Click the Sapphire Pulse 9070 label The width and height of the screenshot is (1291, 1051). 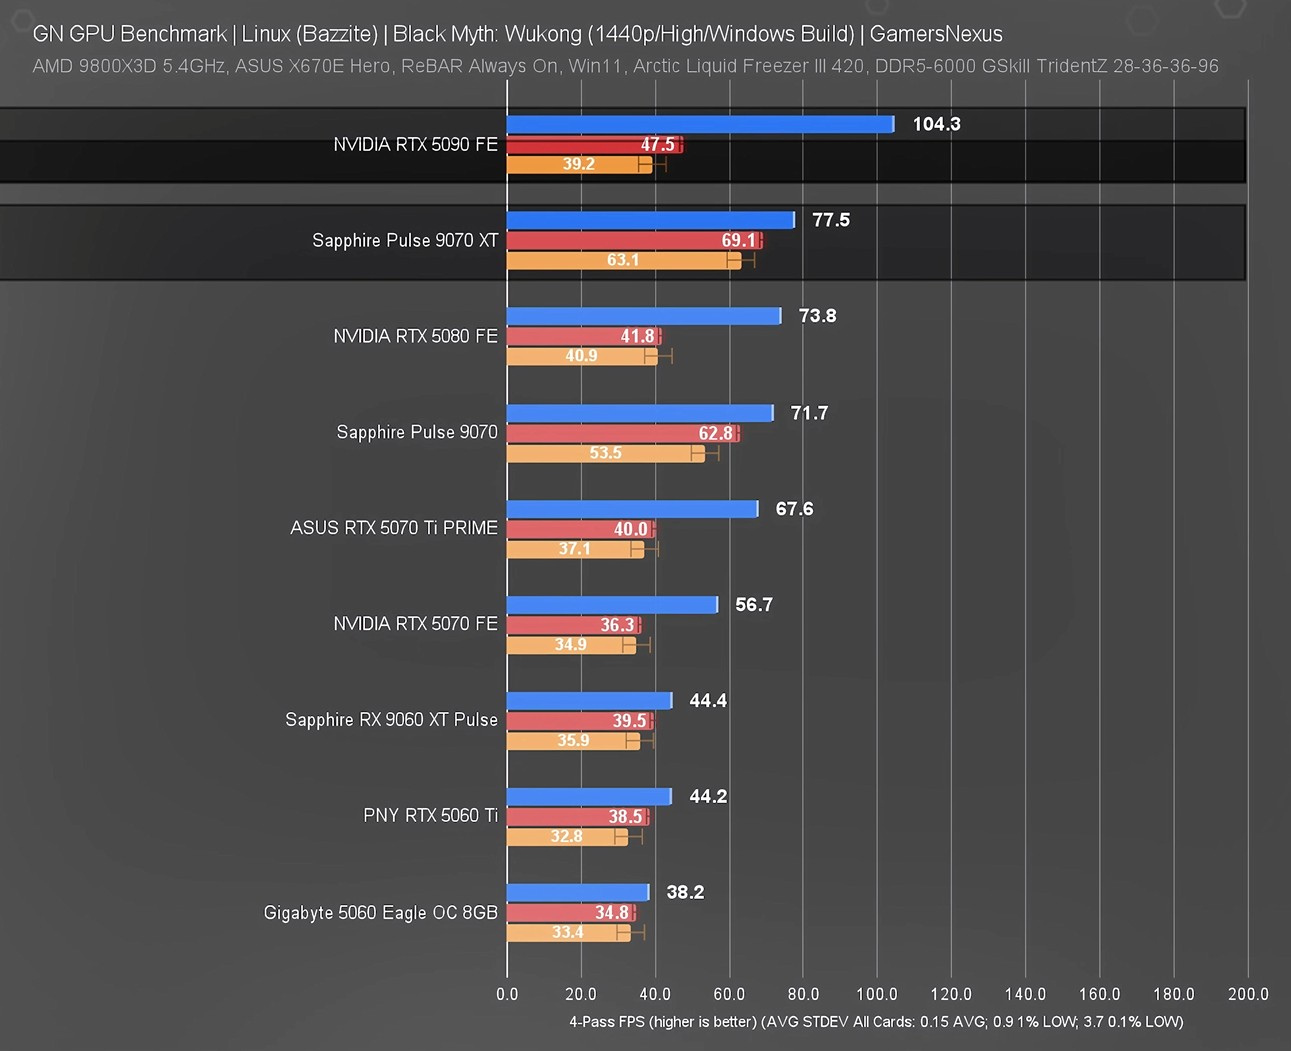416,432
